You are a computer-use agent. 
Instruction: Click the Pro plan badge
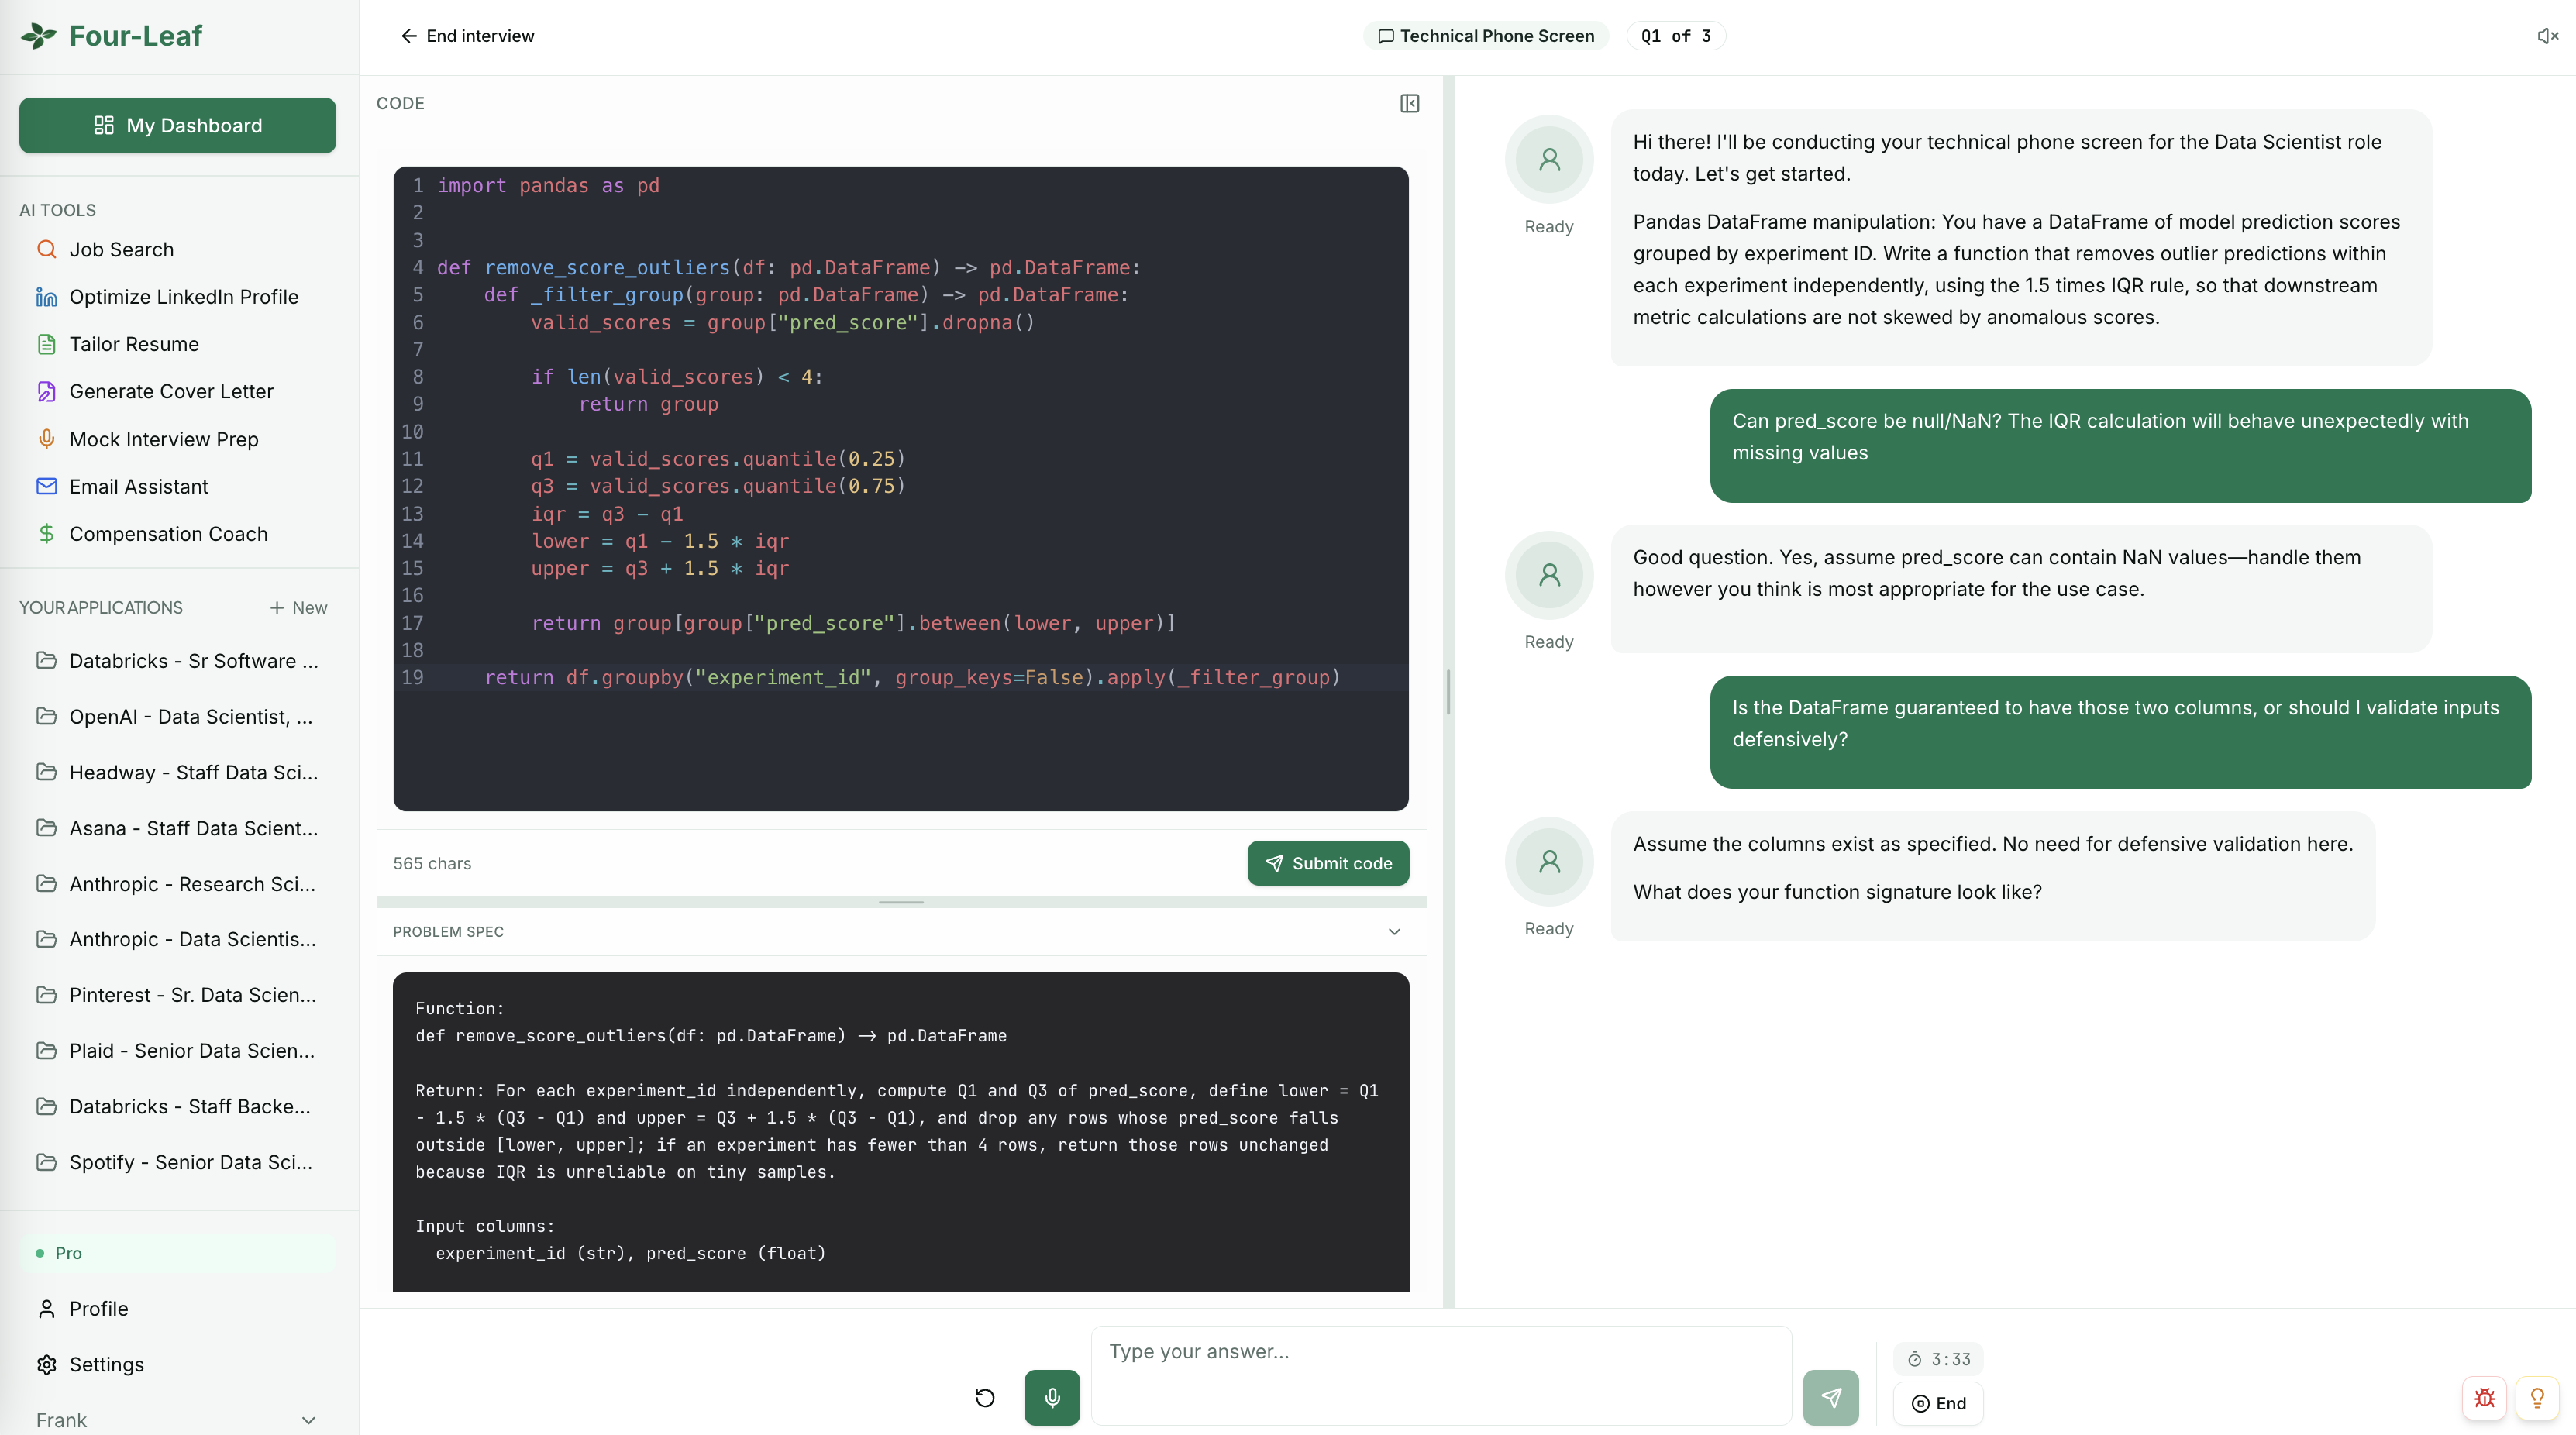(177, 1253)
